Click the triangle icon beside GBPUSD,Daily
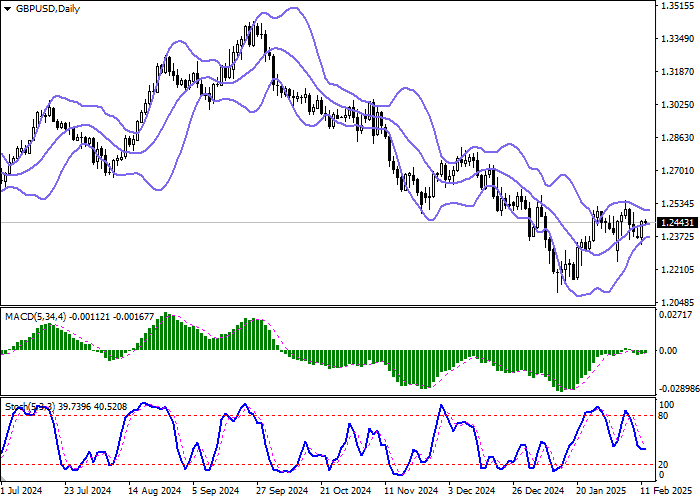The height and width of the screenshot is (500, 700). (x=7, y=9)
